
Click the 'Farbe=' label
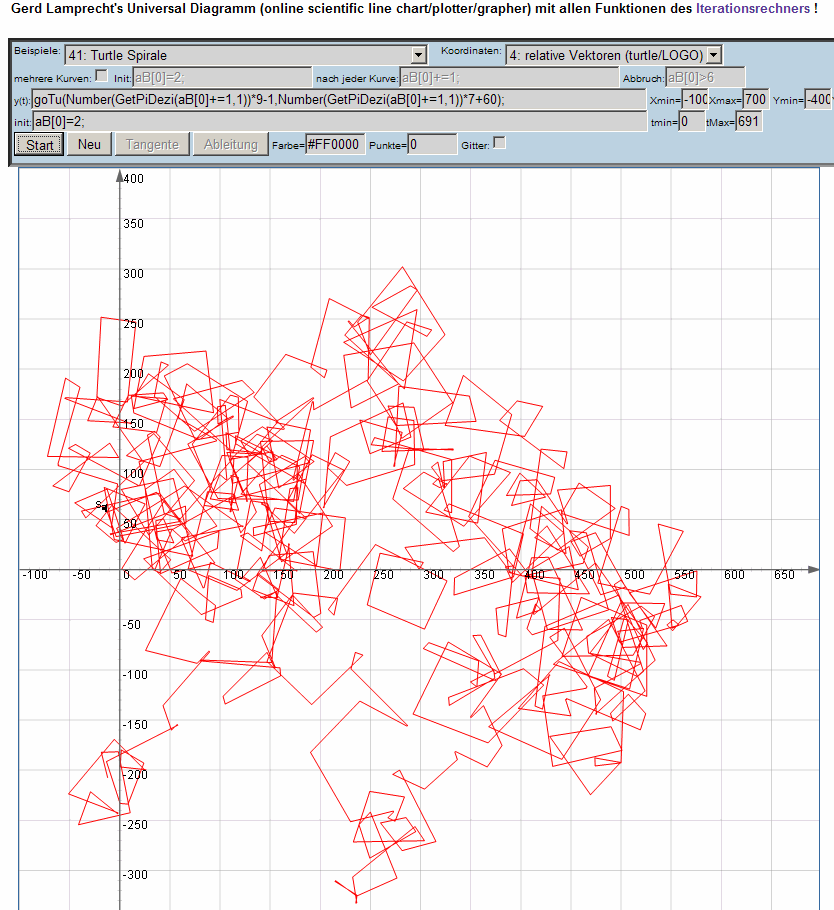(288, 146)
